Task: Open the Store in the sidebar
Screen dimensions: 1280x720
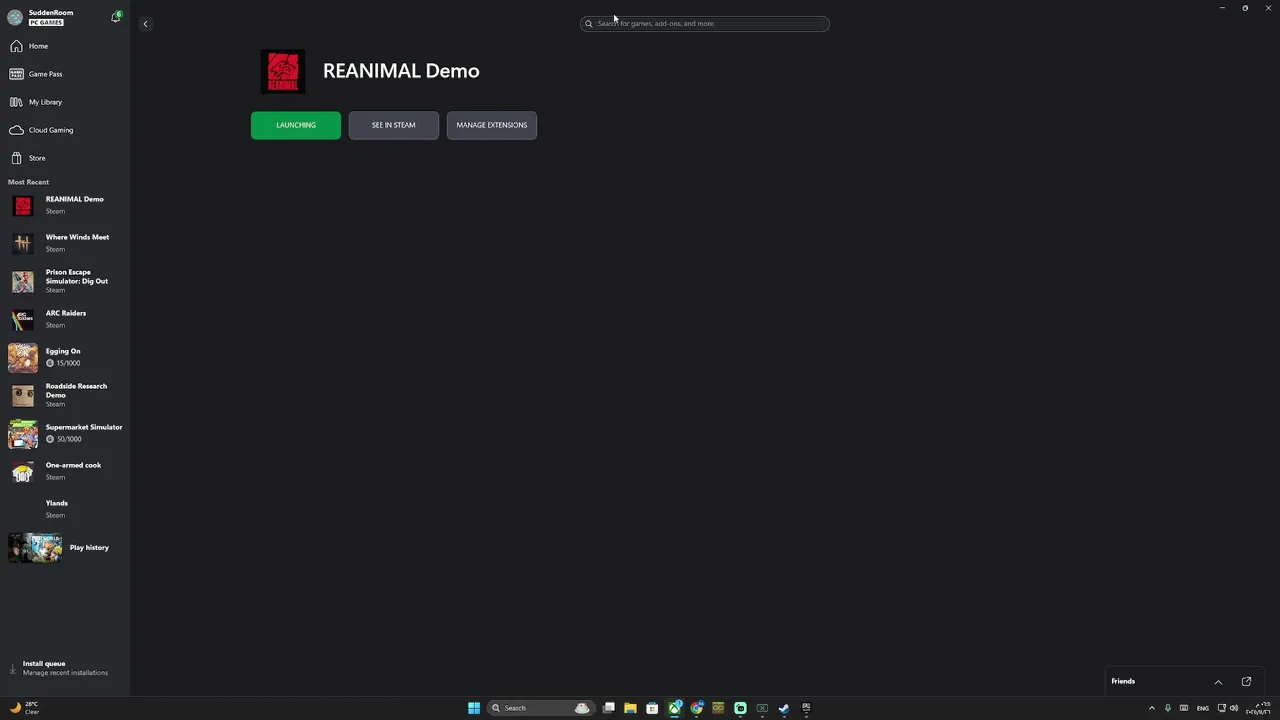Action: (x=65, y=158)
